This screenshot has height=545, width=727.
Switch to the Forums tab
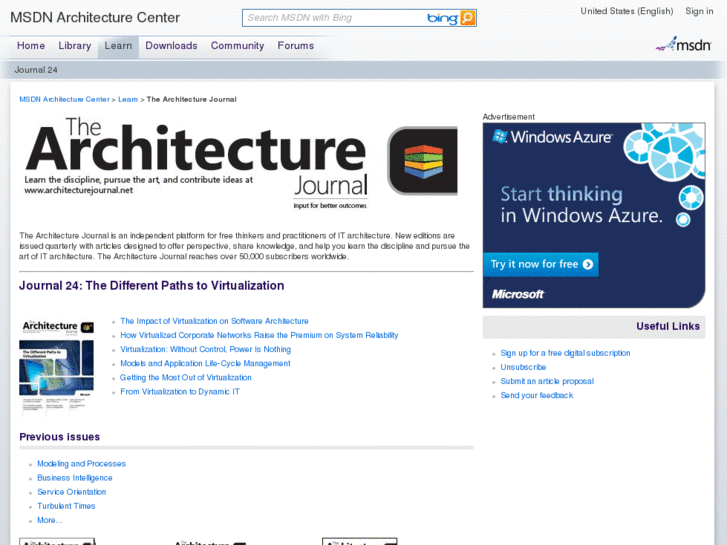[x=295, y=45]
